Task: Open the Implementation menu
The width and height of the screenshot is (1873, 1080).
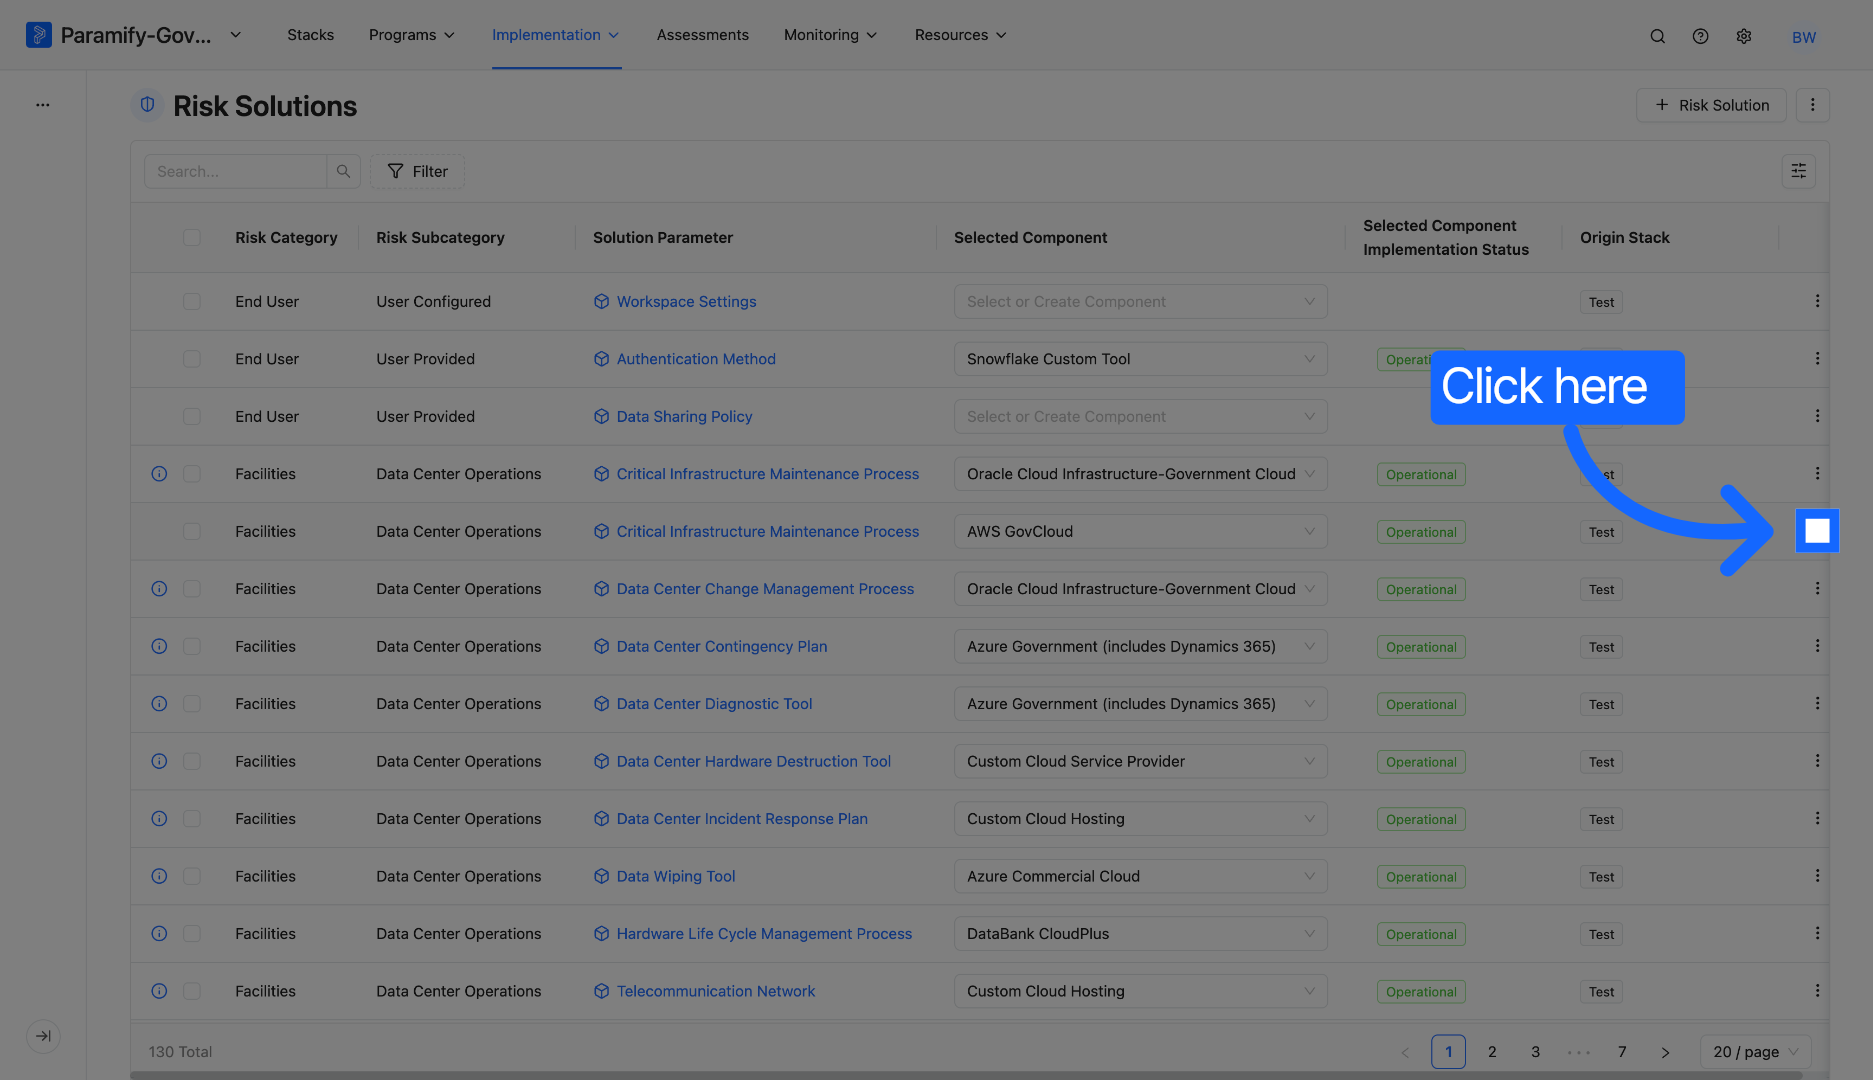Action: 556,35
